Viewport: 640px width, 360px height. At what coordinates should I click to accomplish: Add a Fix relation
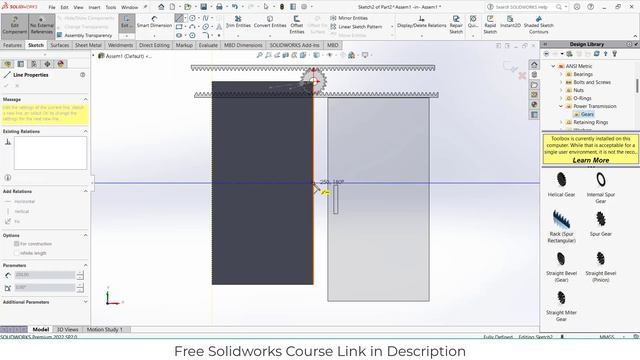pos(12,221)
